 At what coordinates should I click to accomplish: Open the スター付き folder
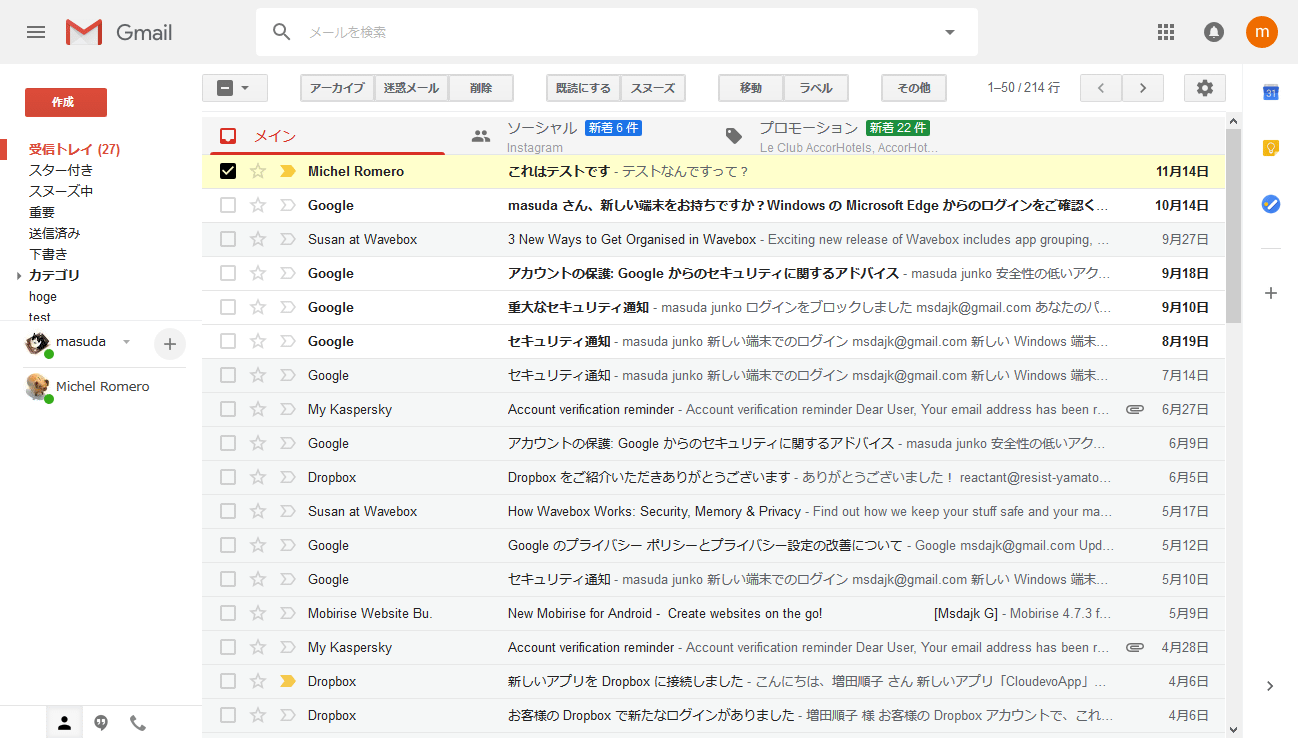(61, 171)
